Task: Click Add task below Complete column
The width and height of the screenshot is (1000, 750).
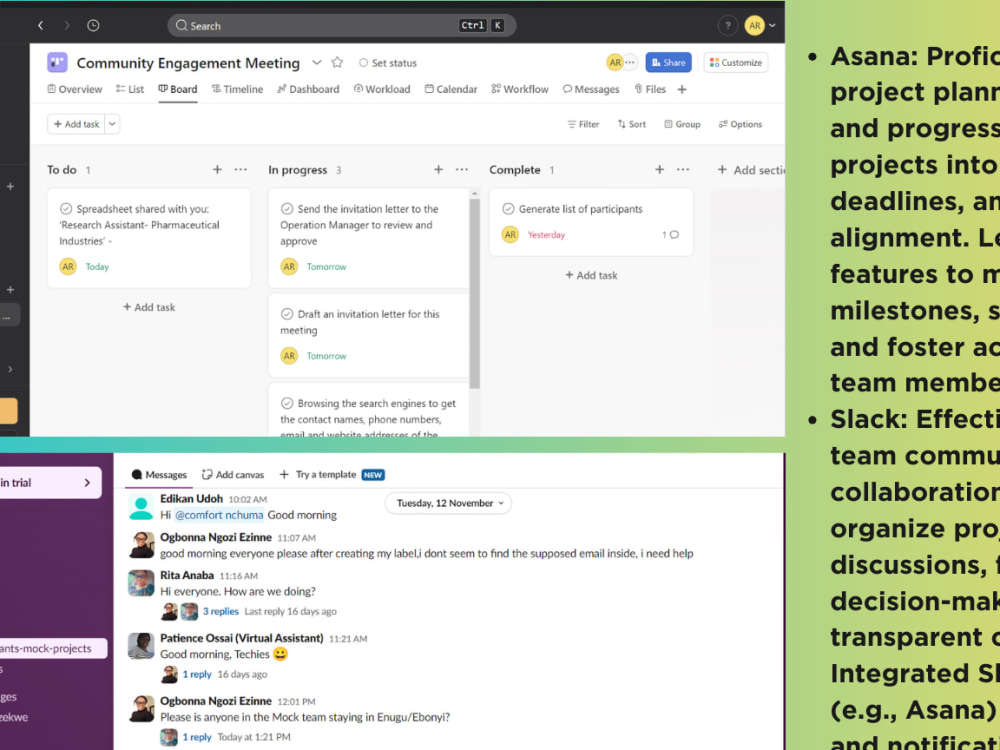Action: click(591, 275)
